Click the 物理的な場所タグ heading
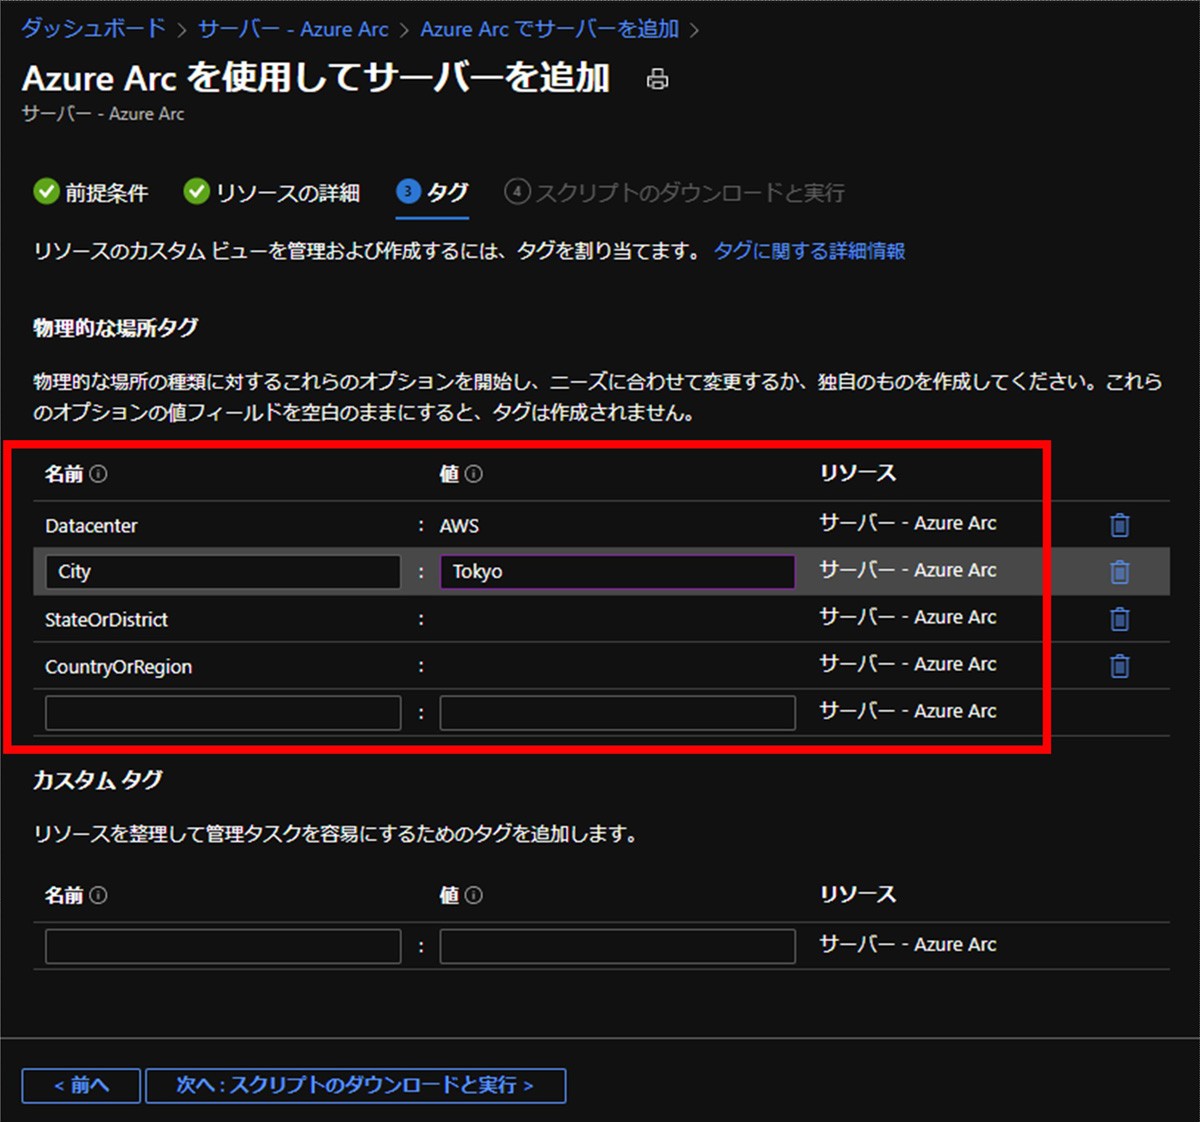The height and width of the screenshot is (1122, 1200). pos(116,328)
